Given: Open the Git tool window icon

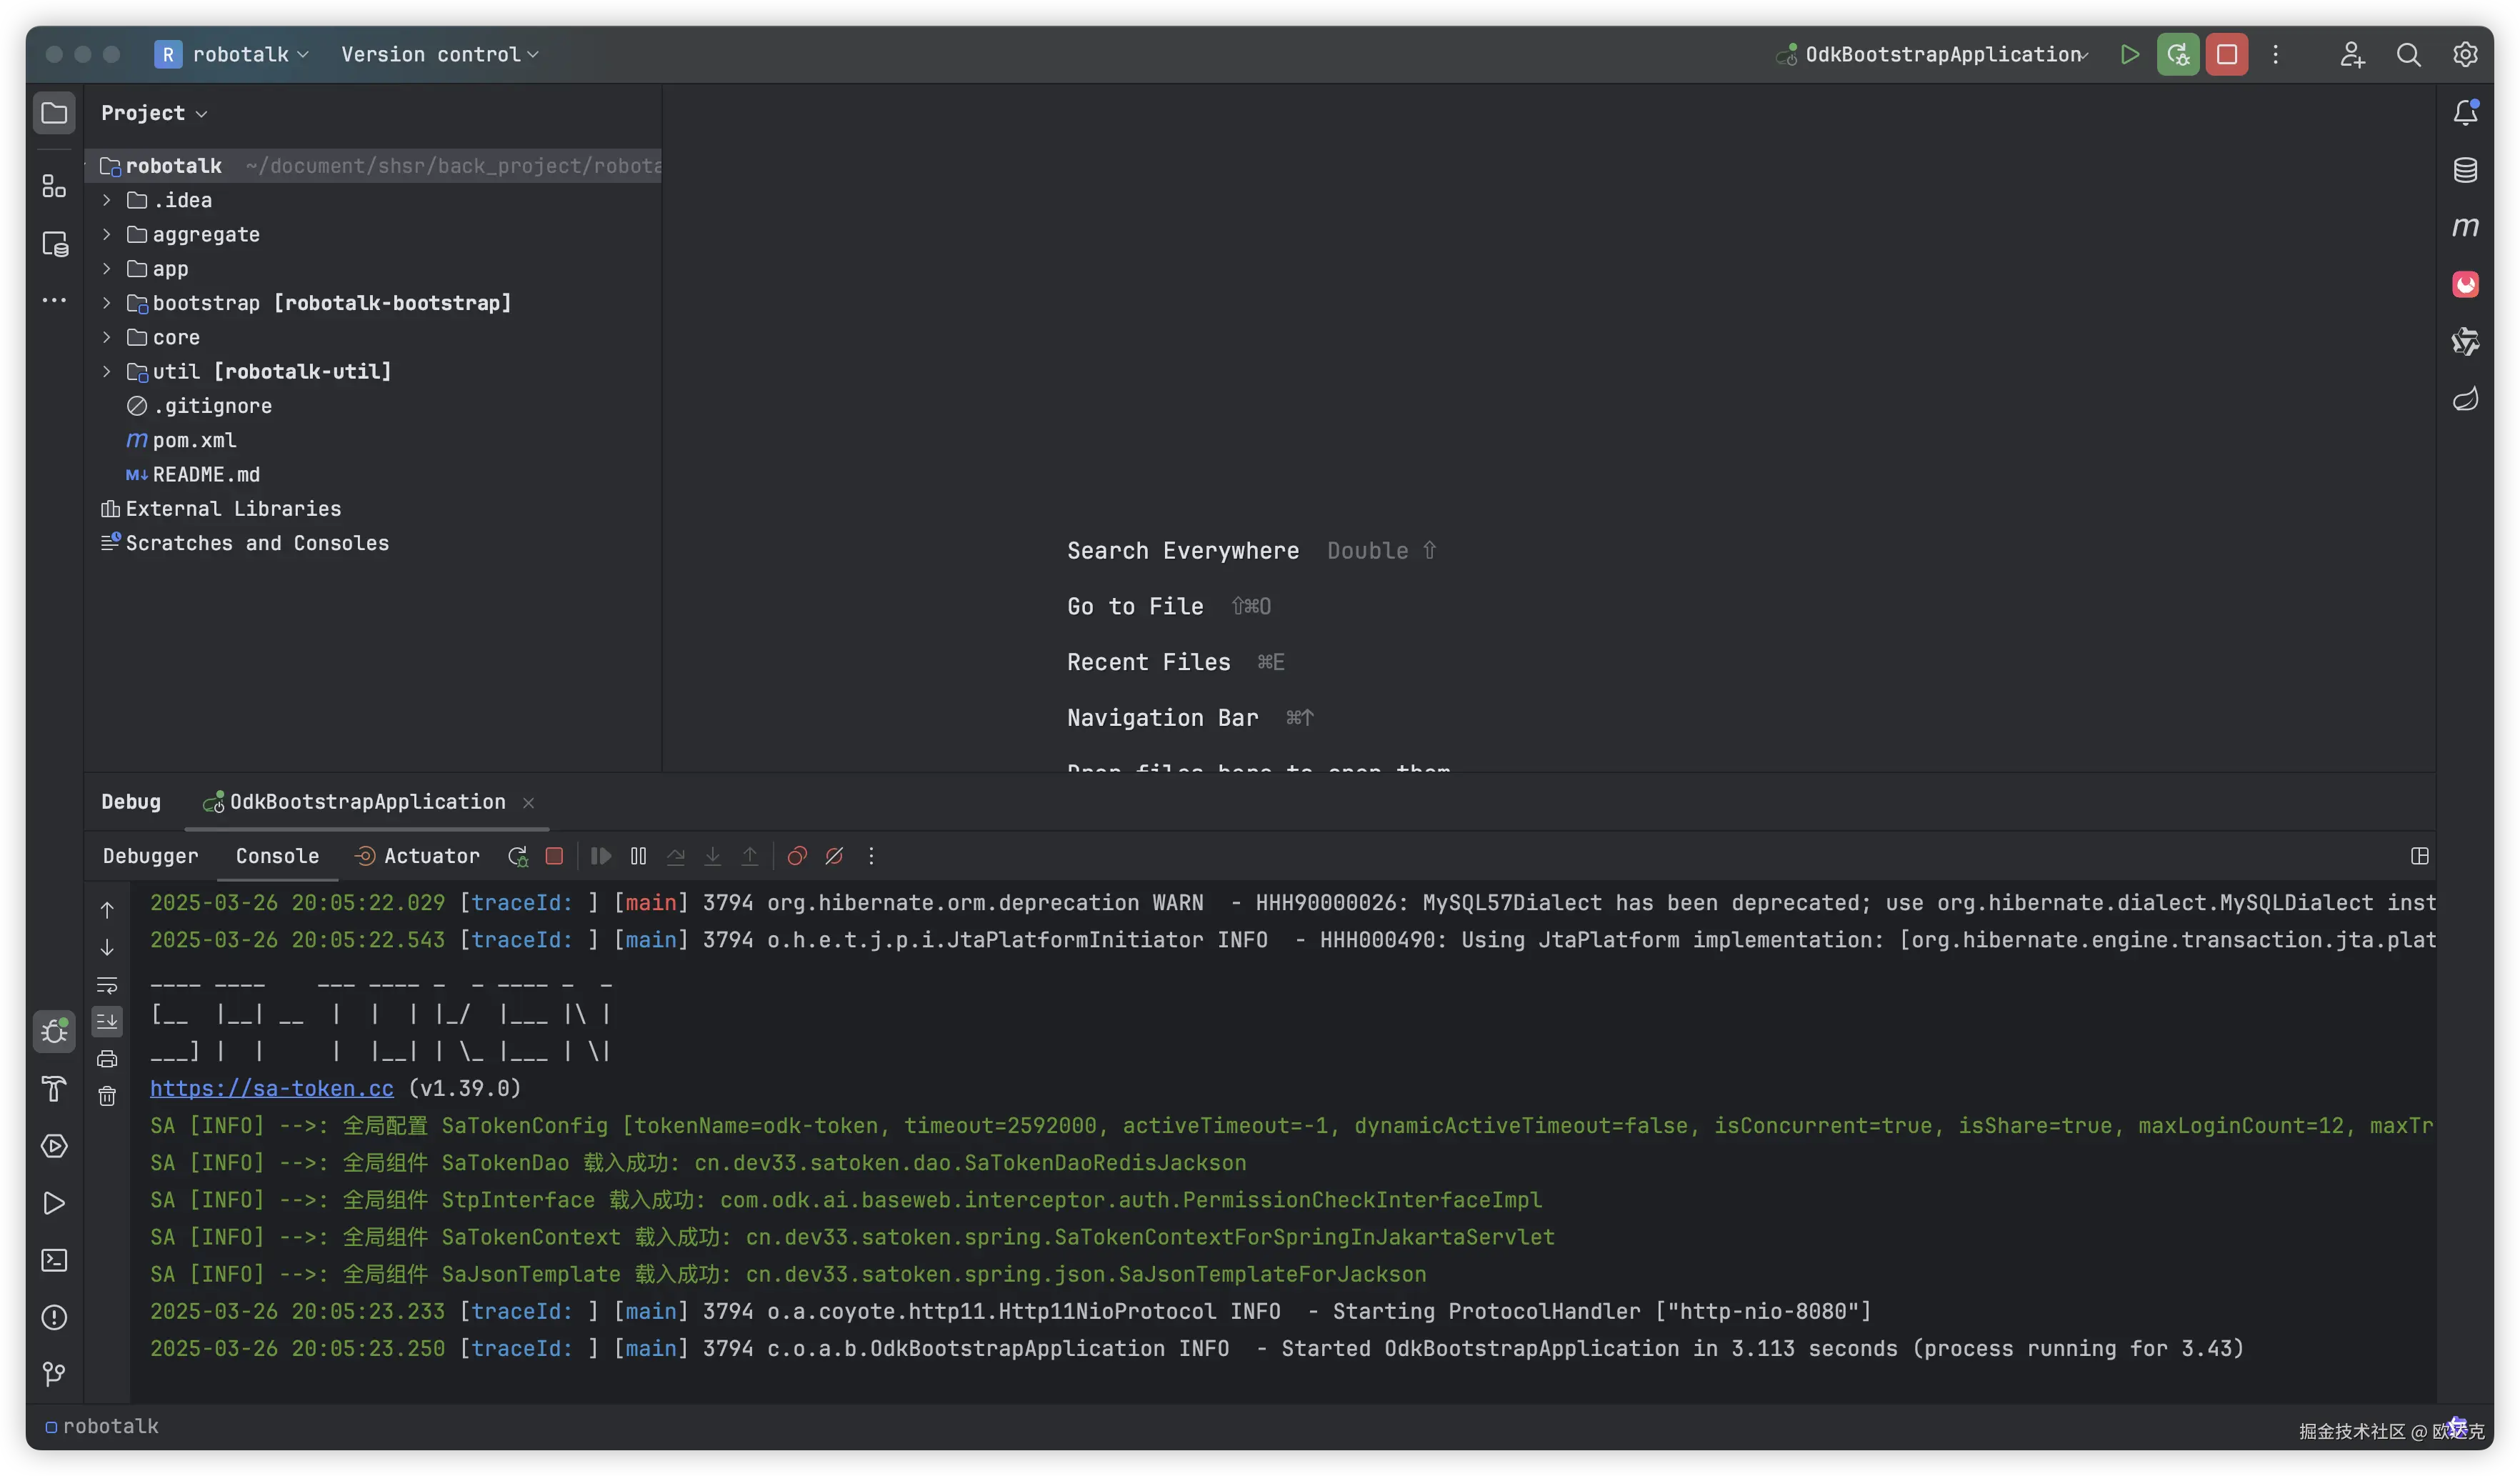Looking at the screenshot, I should [54, 1374].
